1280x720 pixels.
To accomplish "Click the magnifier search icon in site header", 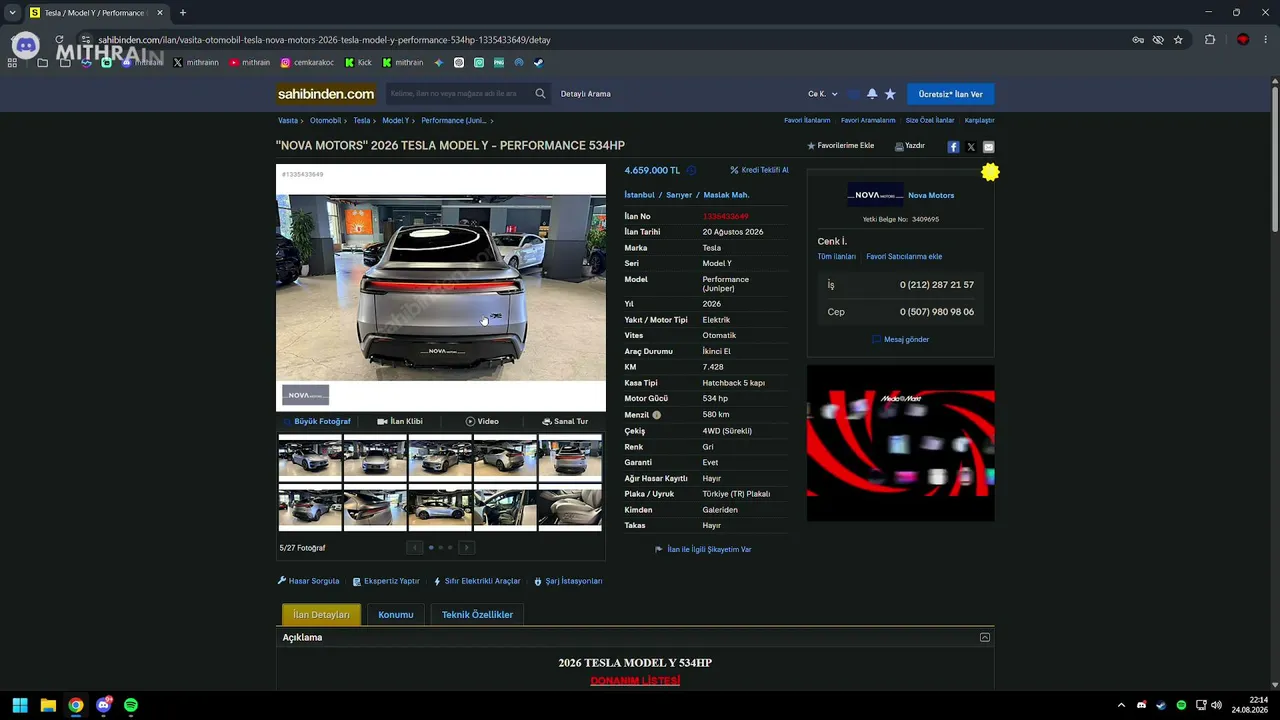I will (540, 94).
